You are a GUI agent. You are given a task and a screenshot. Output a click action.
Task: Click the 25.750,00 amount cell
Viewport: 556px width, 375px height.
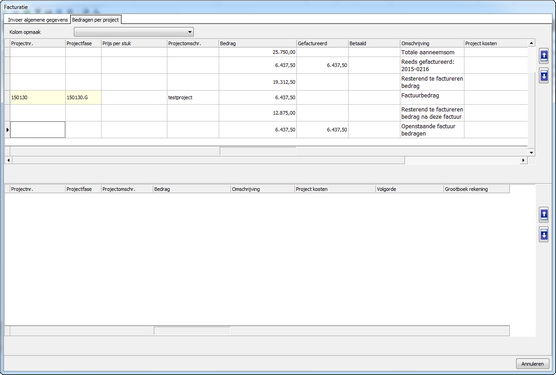257,52
